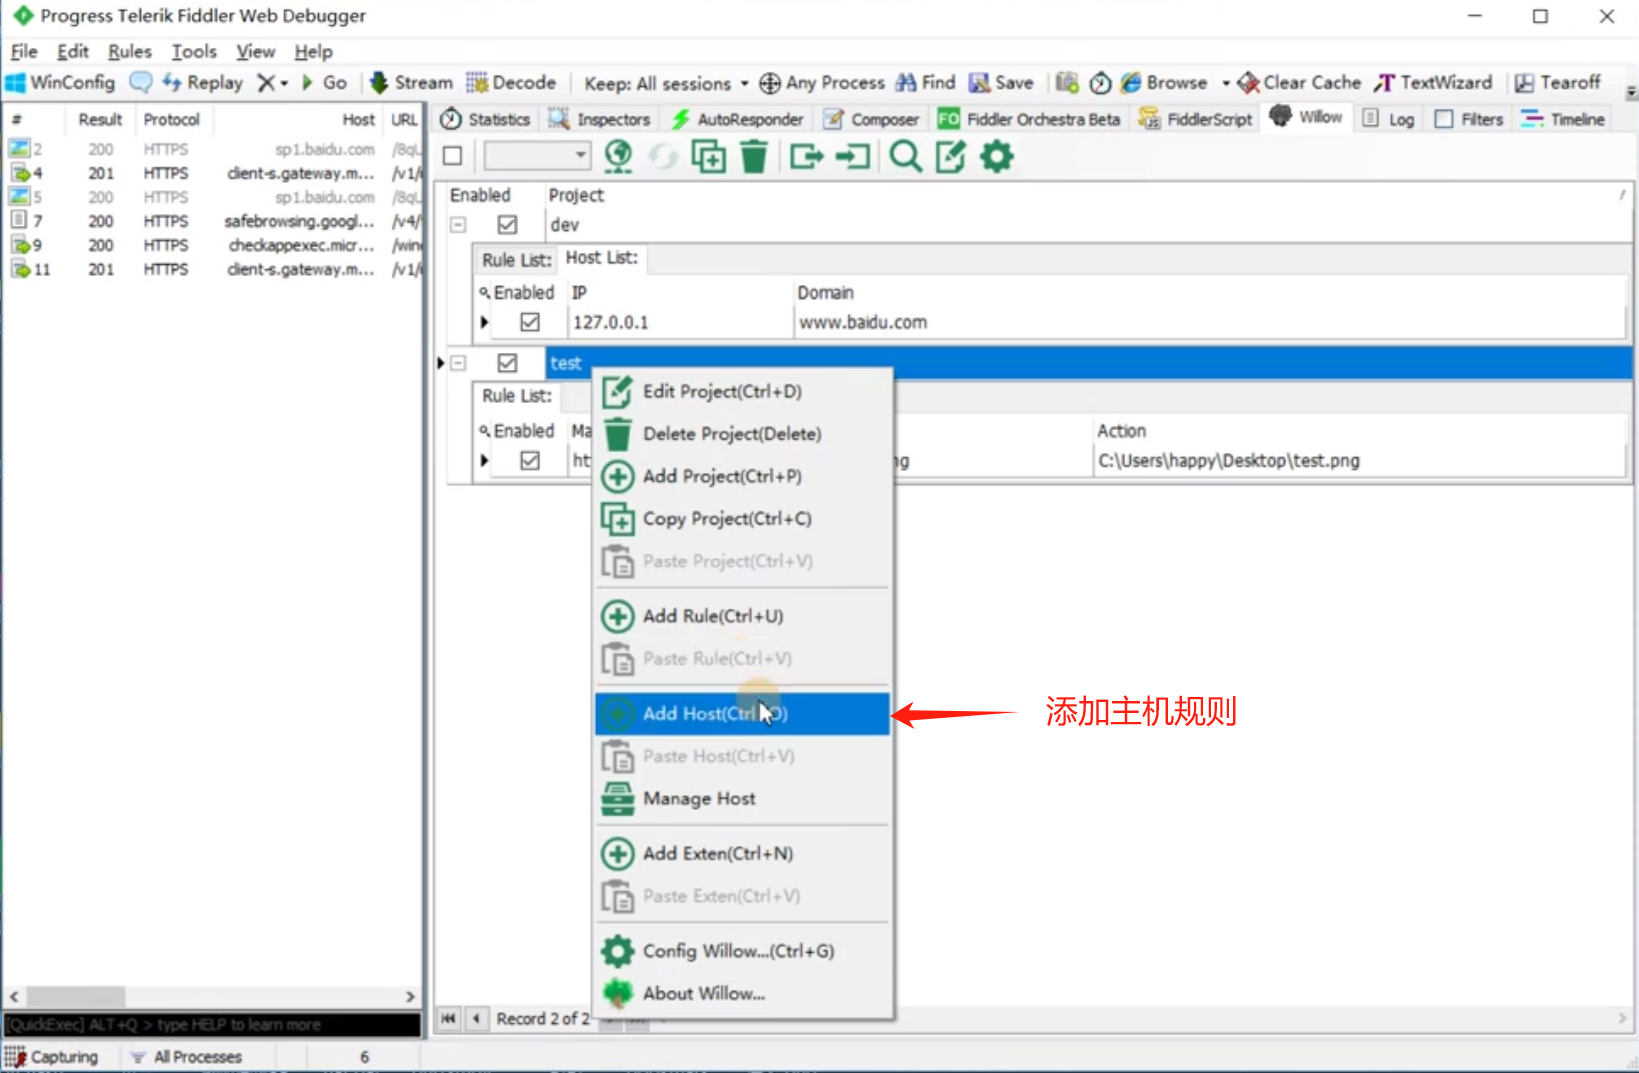
Task: Collapse the test project node
Action: click(458, 363)
